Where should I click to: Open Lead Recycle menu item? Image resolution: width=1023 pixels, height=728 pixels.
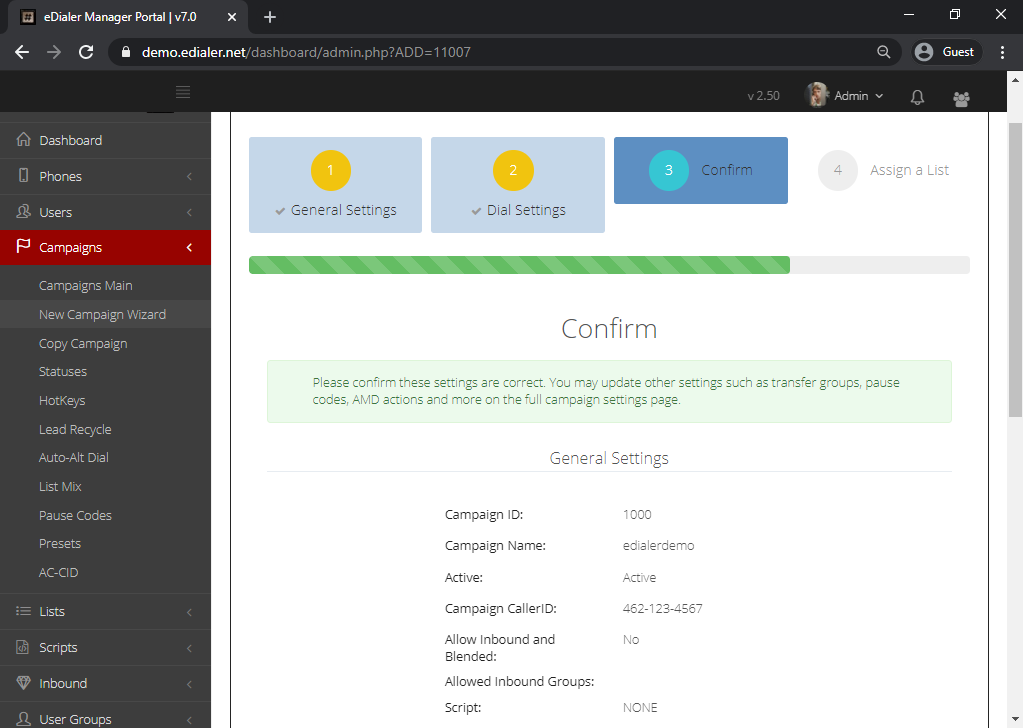(x=75, y=429)
